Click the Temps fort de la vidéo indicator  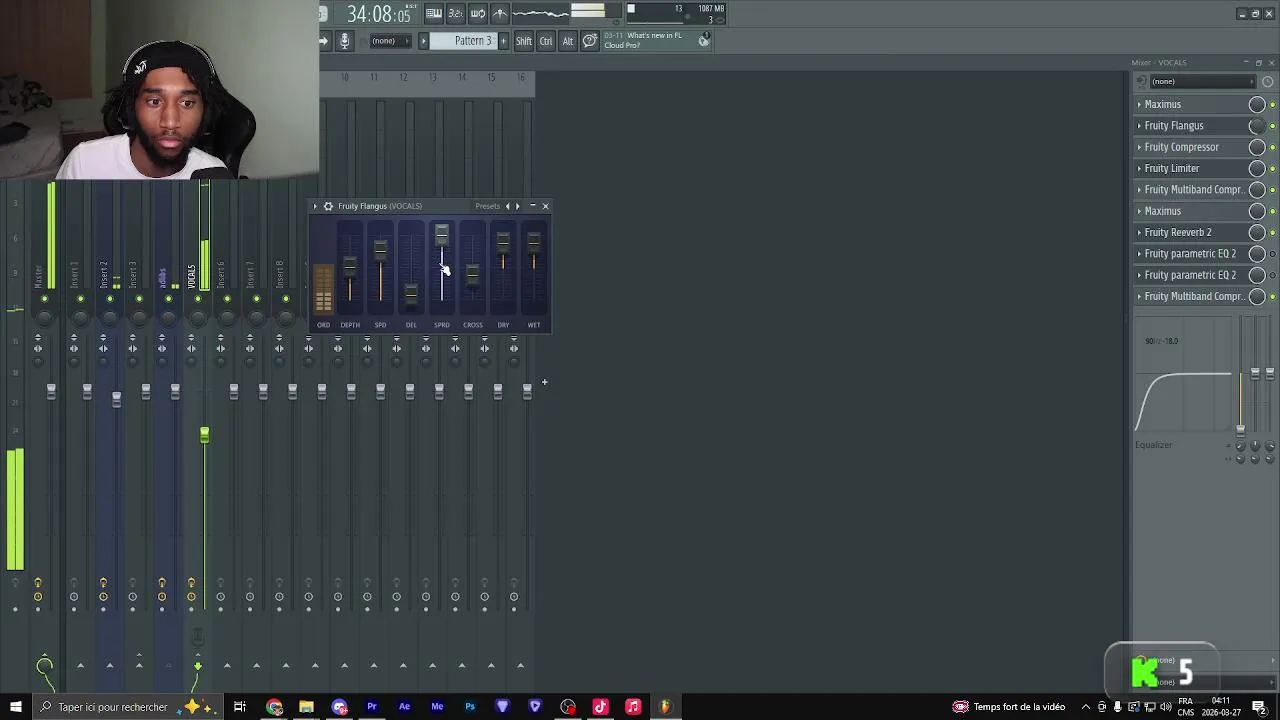(x=1008, y=707)
